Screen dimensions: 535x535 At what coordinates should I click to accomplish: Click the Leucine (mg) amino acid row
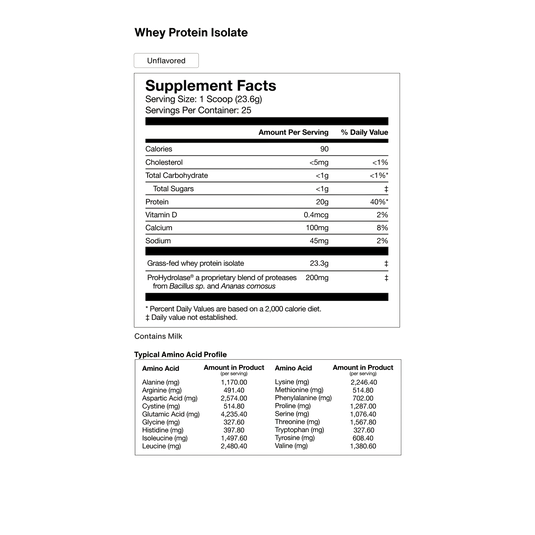point(194,446)
